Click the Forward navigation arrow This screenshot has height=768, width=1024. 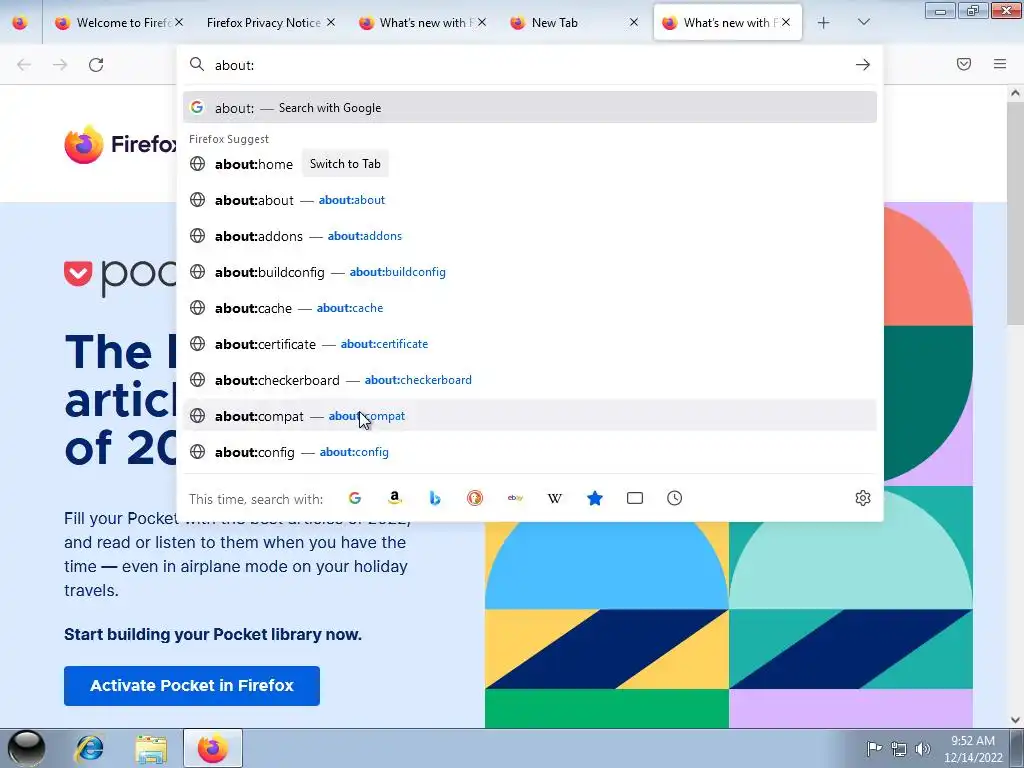point(60,65)
